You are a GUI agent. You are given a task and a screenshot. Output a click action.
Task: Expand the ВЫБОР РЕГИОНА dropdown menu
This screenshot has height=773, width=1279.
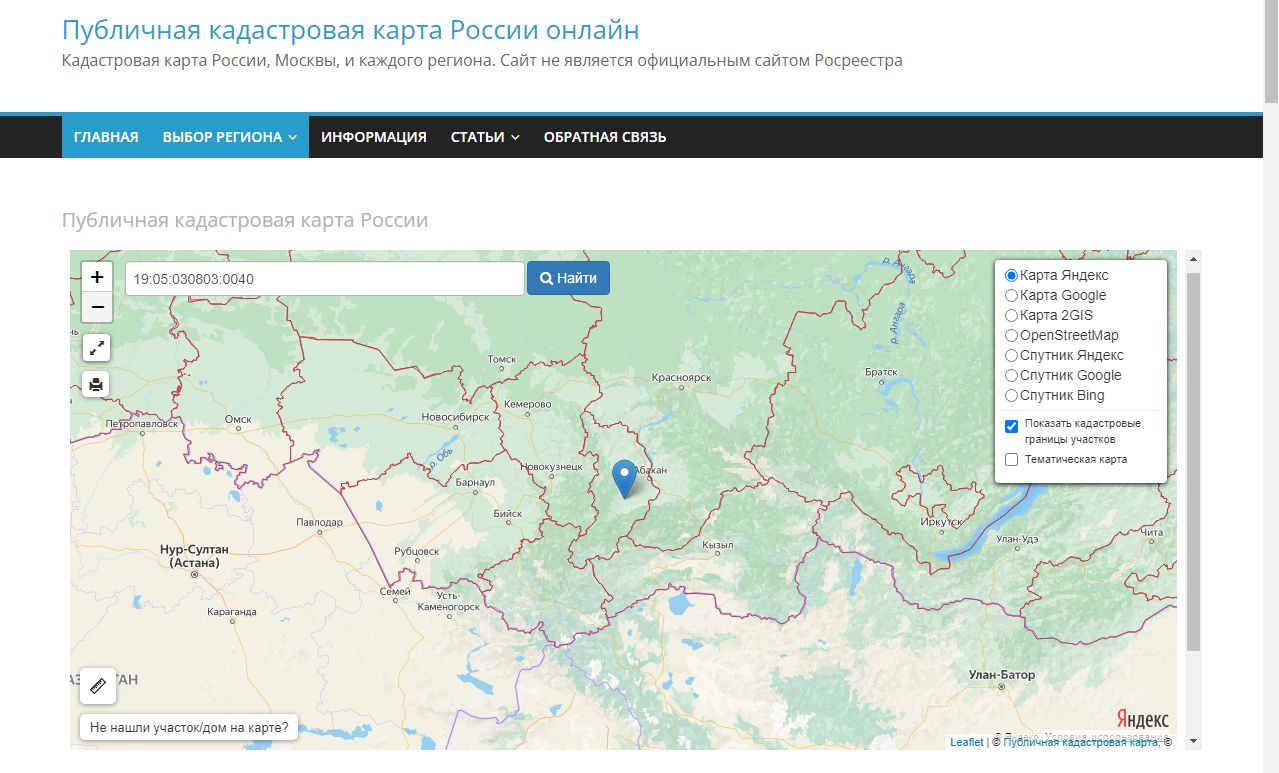(230, 137)
